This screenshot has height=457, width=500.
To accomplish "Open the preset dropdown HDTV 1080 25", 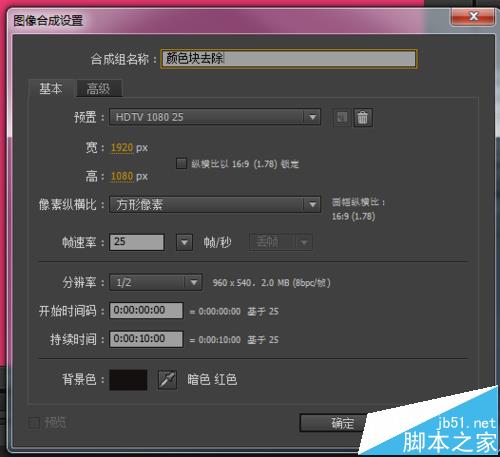I will pyautogui.click(x=215, y=117).
